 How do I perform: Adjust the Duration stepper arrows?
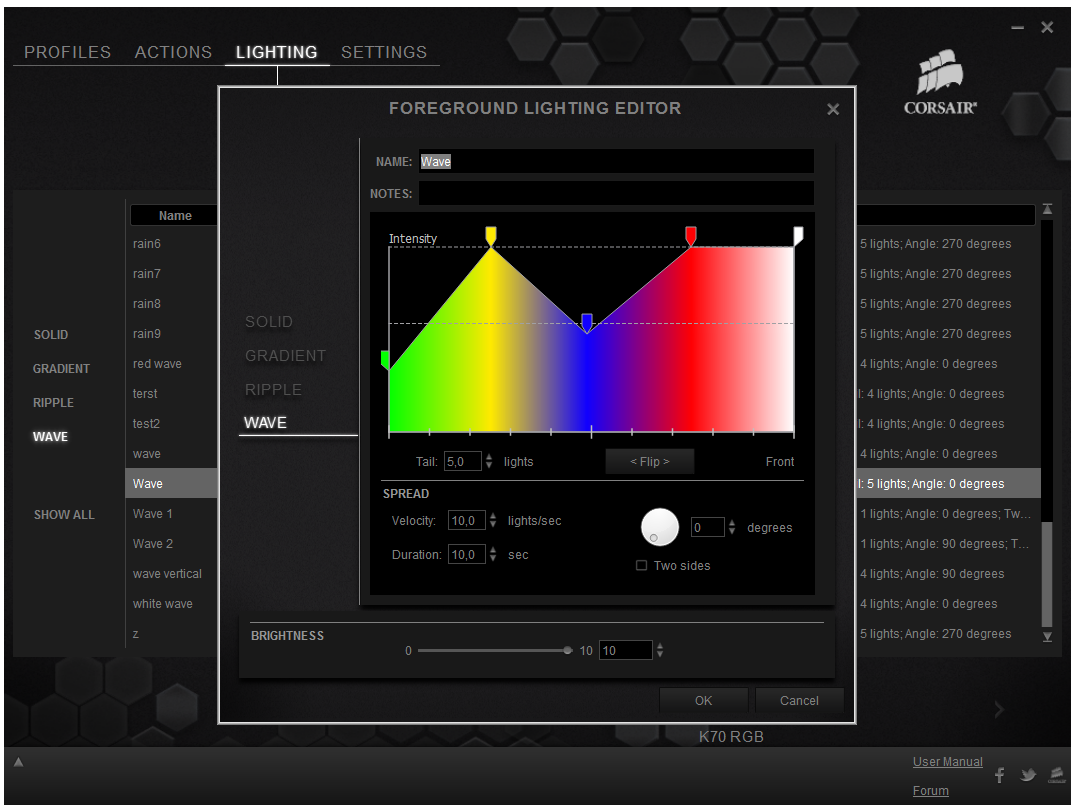pyautogui.click(x=493, y=555)
